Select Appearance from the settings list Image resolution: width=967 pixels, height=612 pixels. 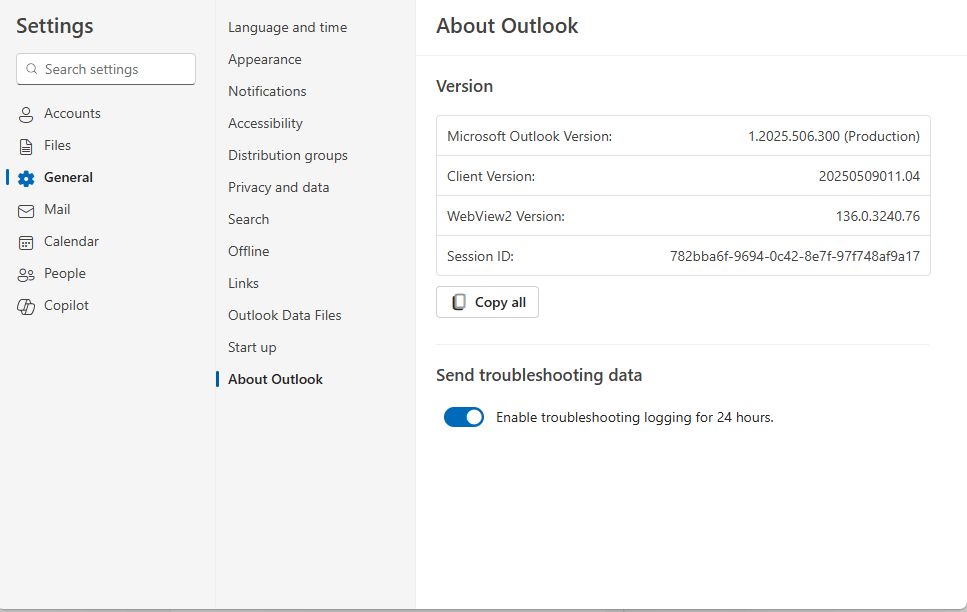265,59
